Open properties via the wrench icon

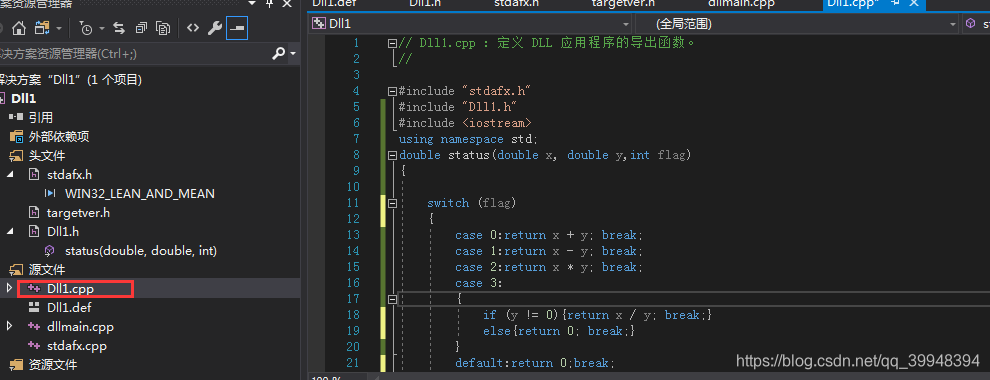coord(215,28)
